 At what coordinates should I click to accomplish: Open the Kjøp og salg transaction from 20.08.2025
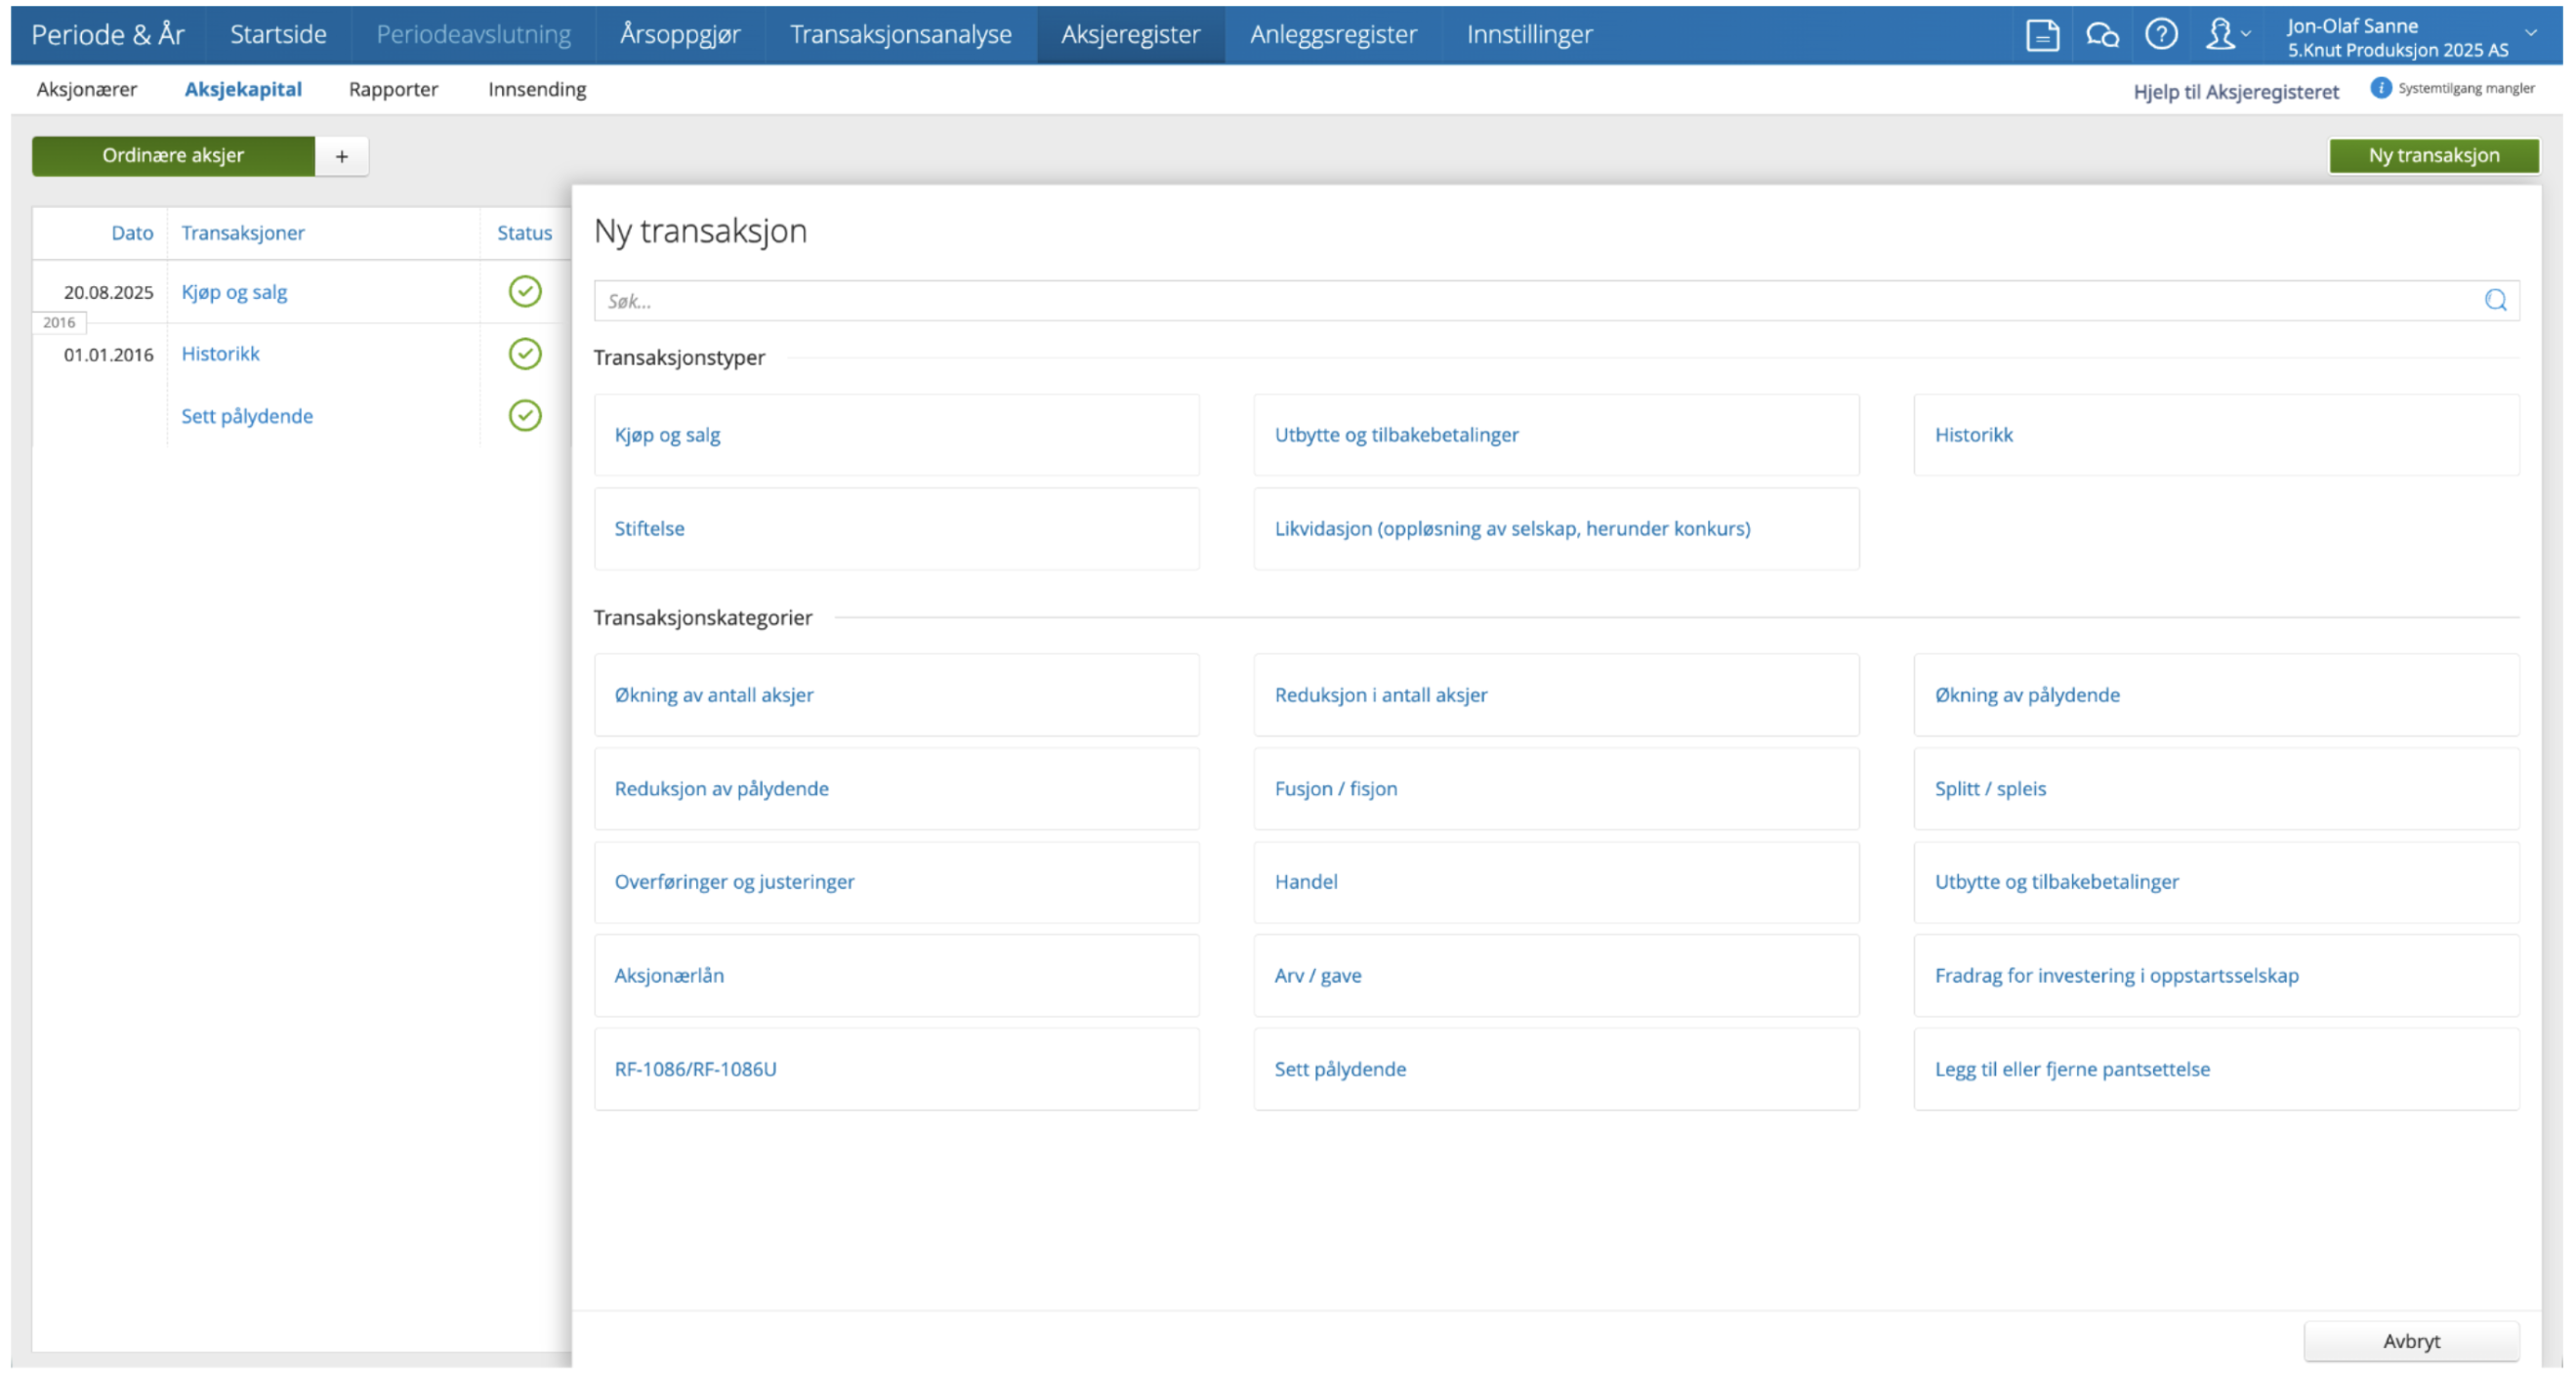pos(234,292)
